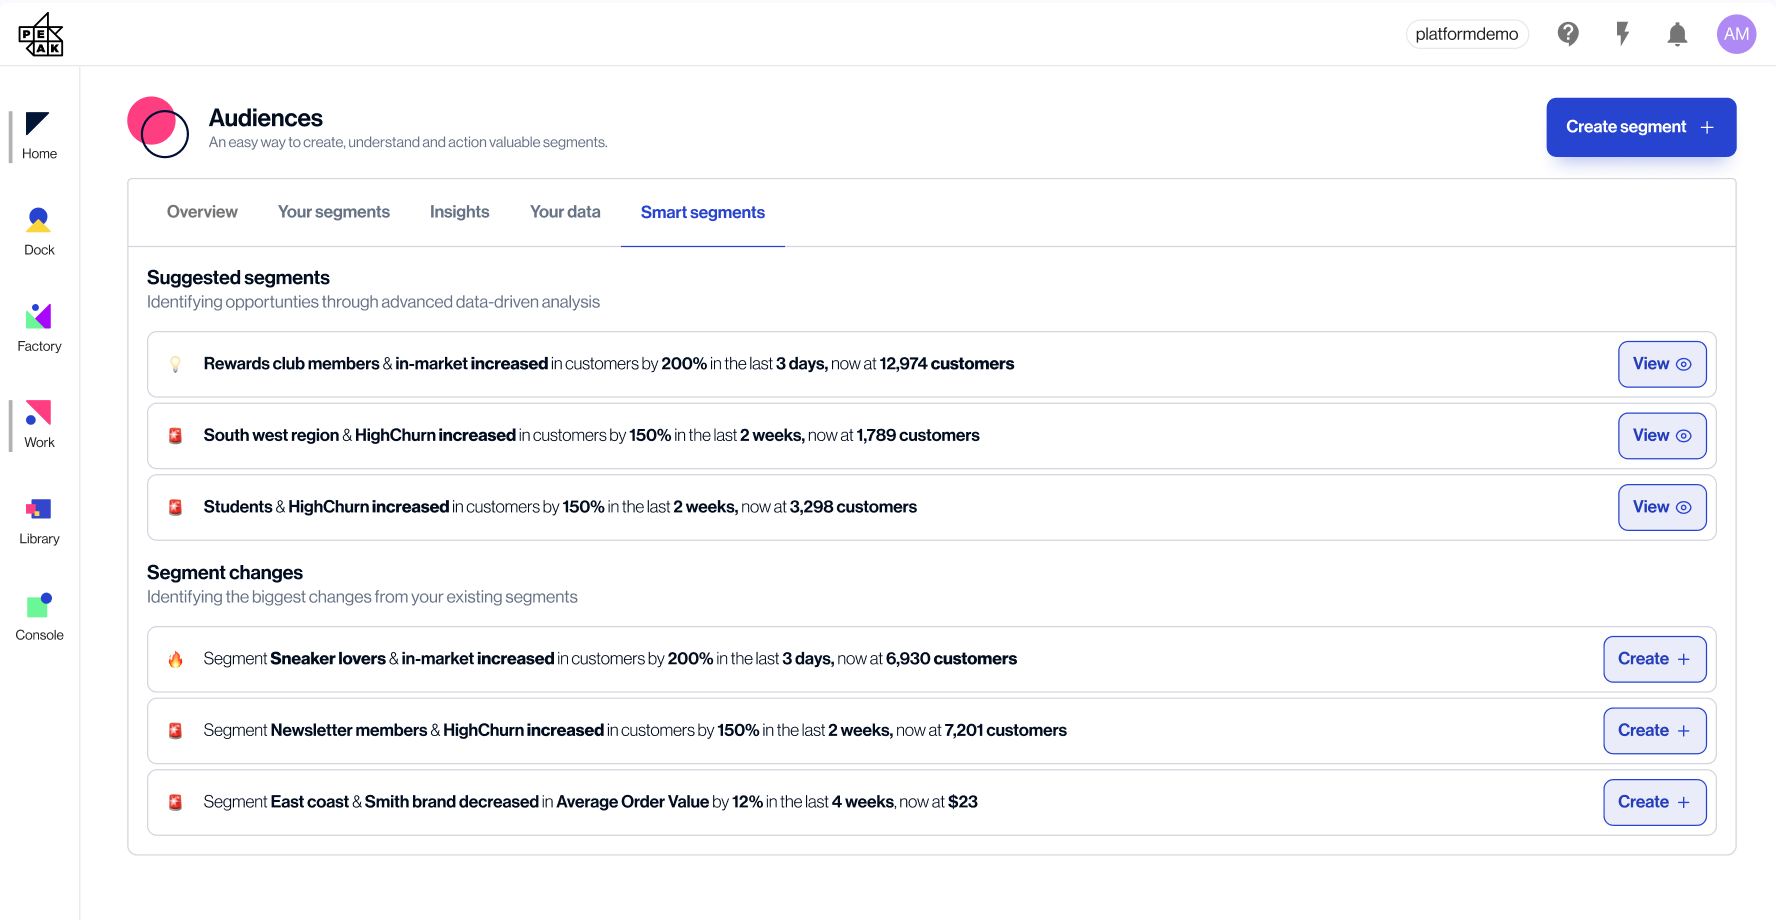Image resolution: width=1776 pixels, height=920 pixels.
Task: Open the Insights tab
Action: point(459,212)
